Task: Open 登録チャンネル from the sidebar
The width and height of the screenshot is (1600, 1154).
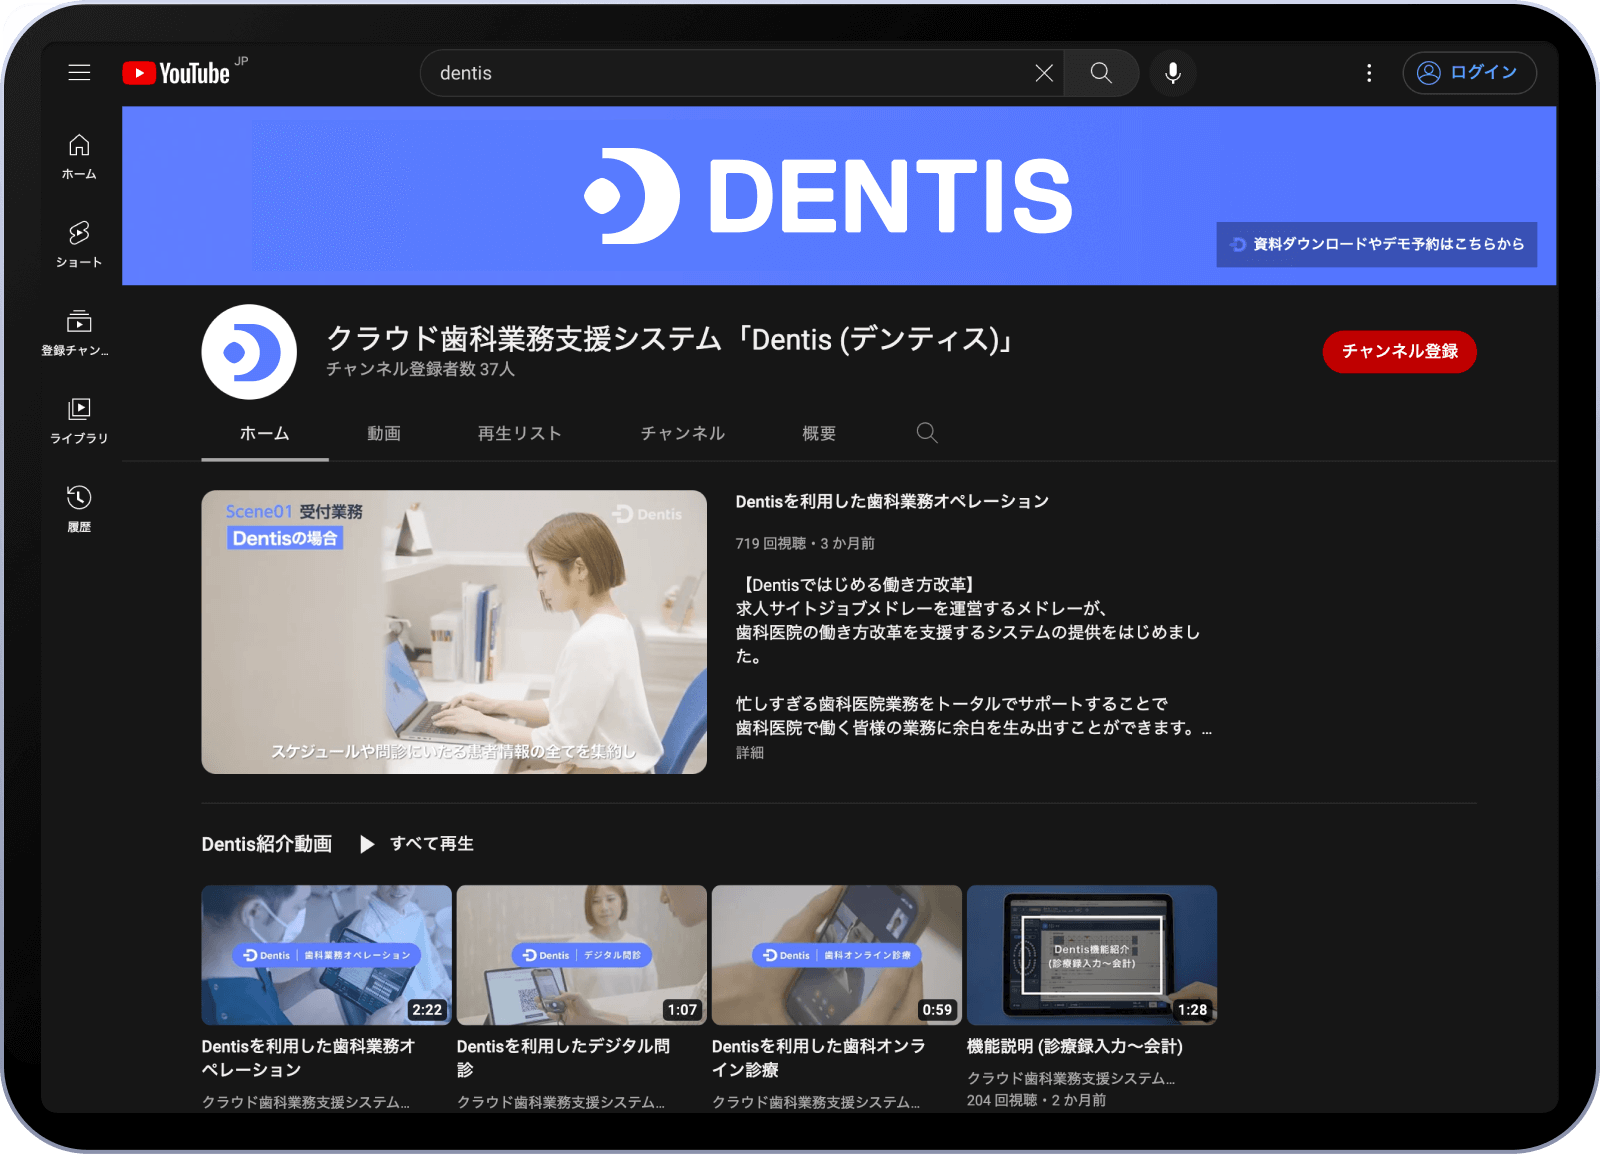Action: (78, 330)
